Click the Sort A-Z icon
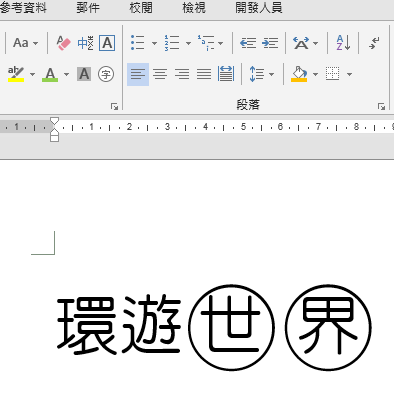Screen dimensions: 394x393 (343, 43)
